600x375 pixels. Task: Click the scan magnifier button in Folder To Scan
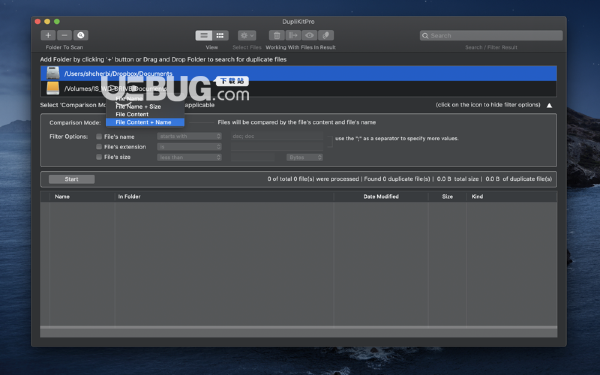pyautogui.click(x=81, y=35)
